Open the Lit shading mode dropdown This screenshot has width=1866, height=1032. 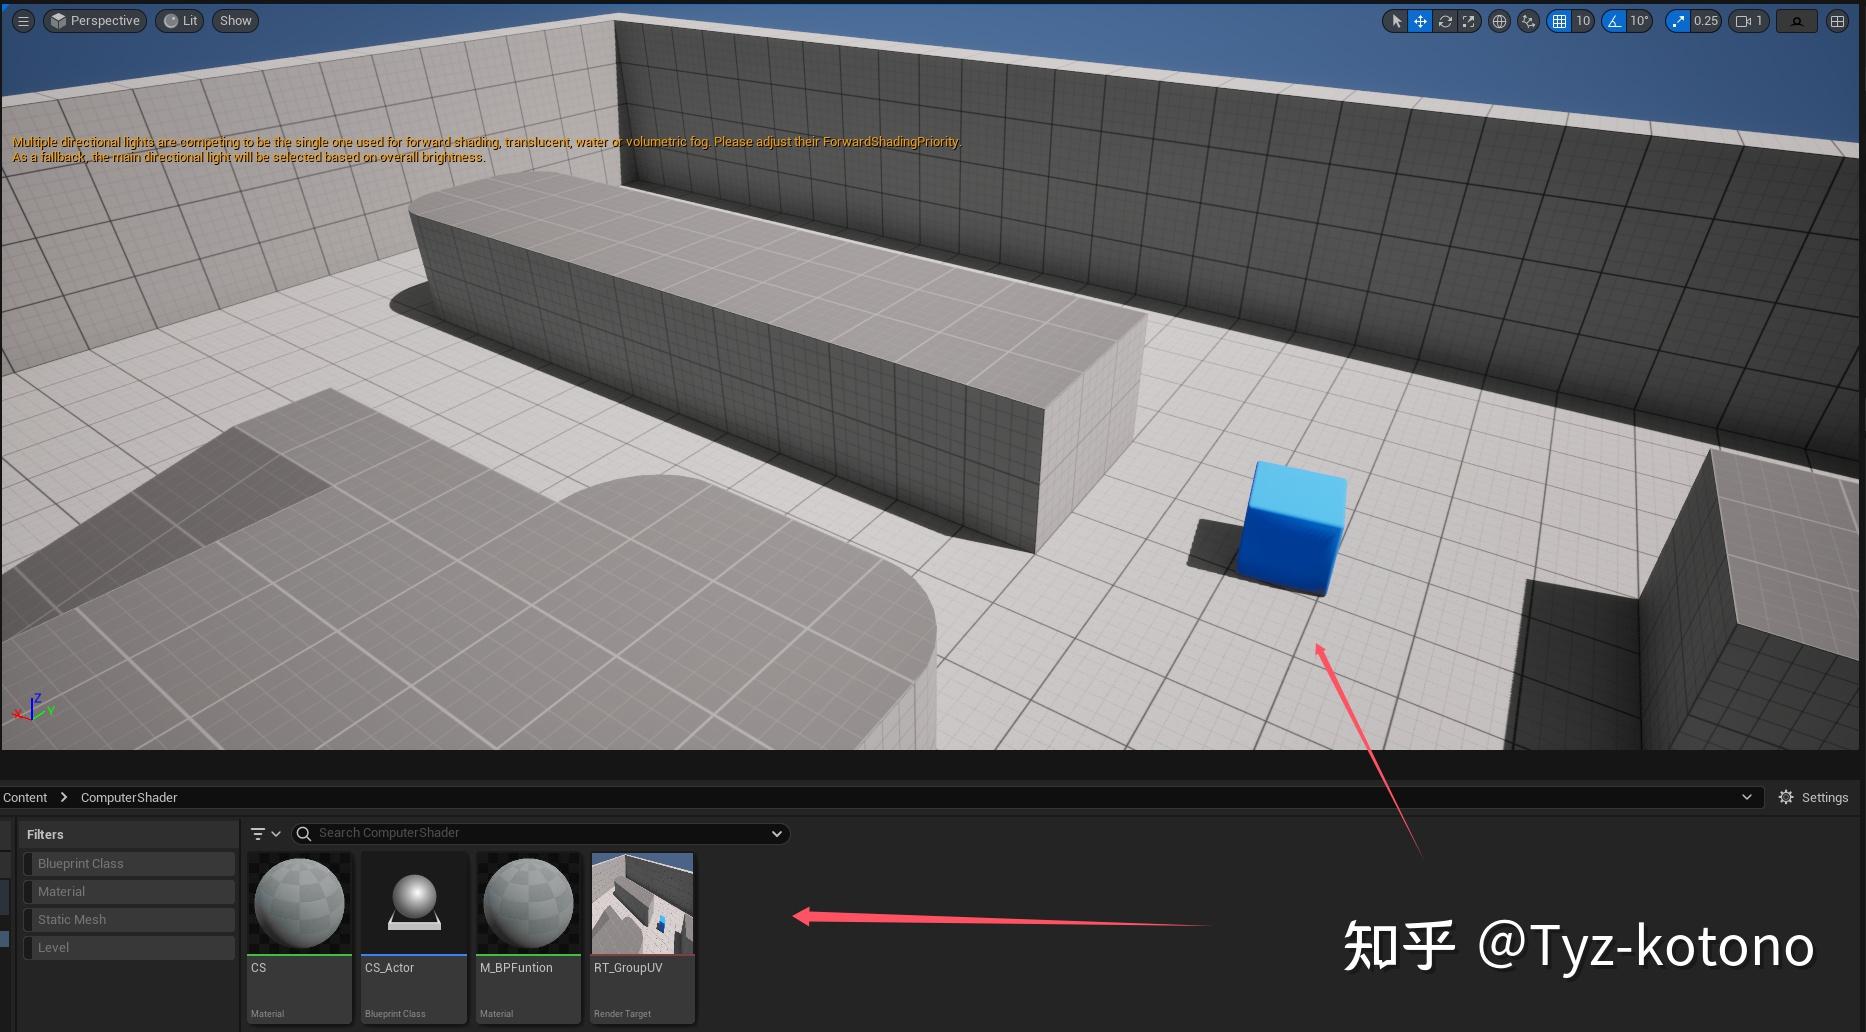click(180, 20)
